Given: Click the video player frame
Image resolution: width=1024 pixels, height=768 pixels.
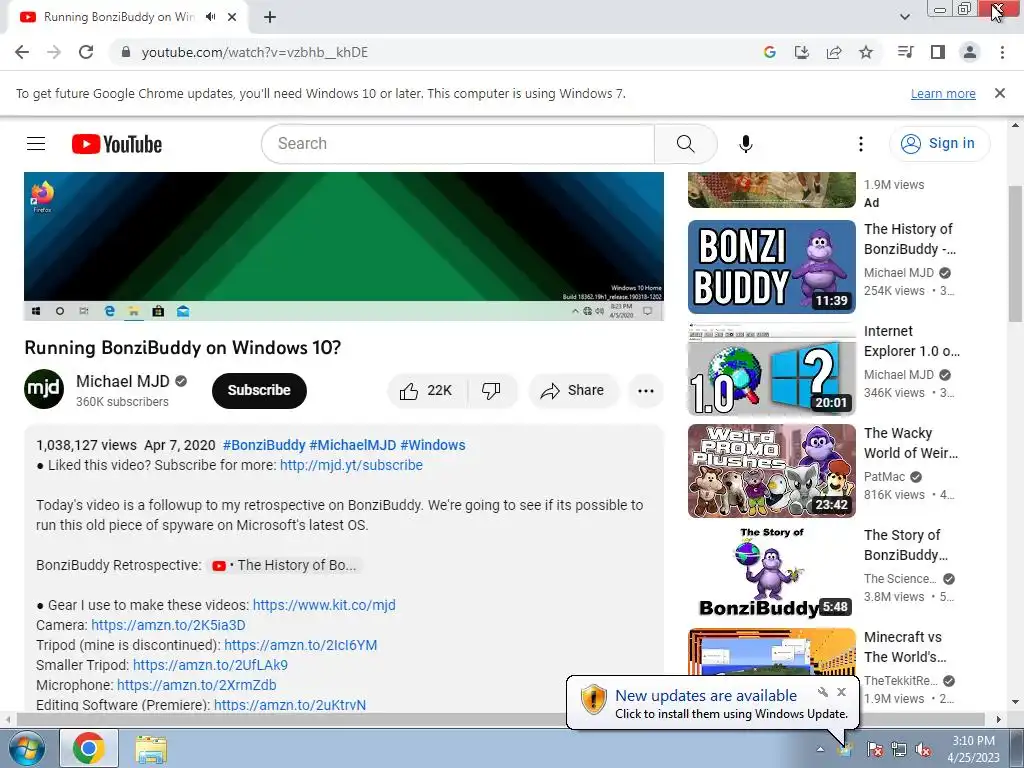Looking at the screenshot, I should pos(344,246).
